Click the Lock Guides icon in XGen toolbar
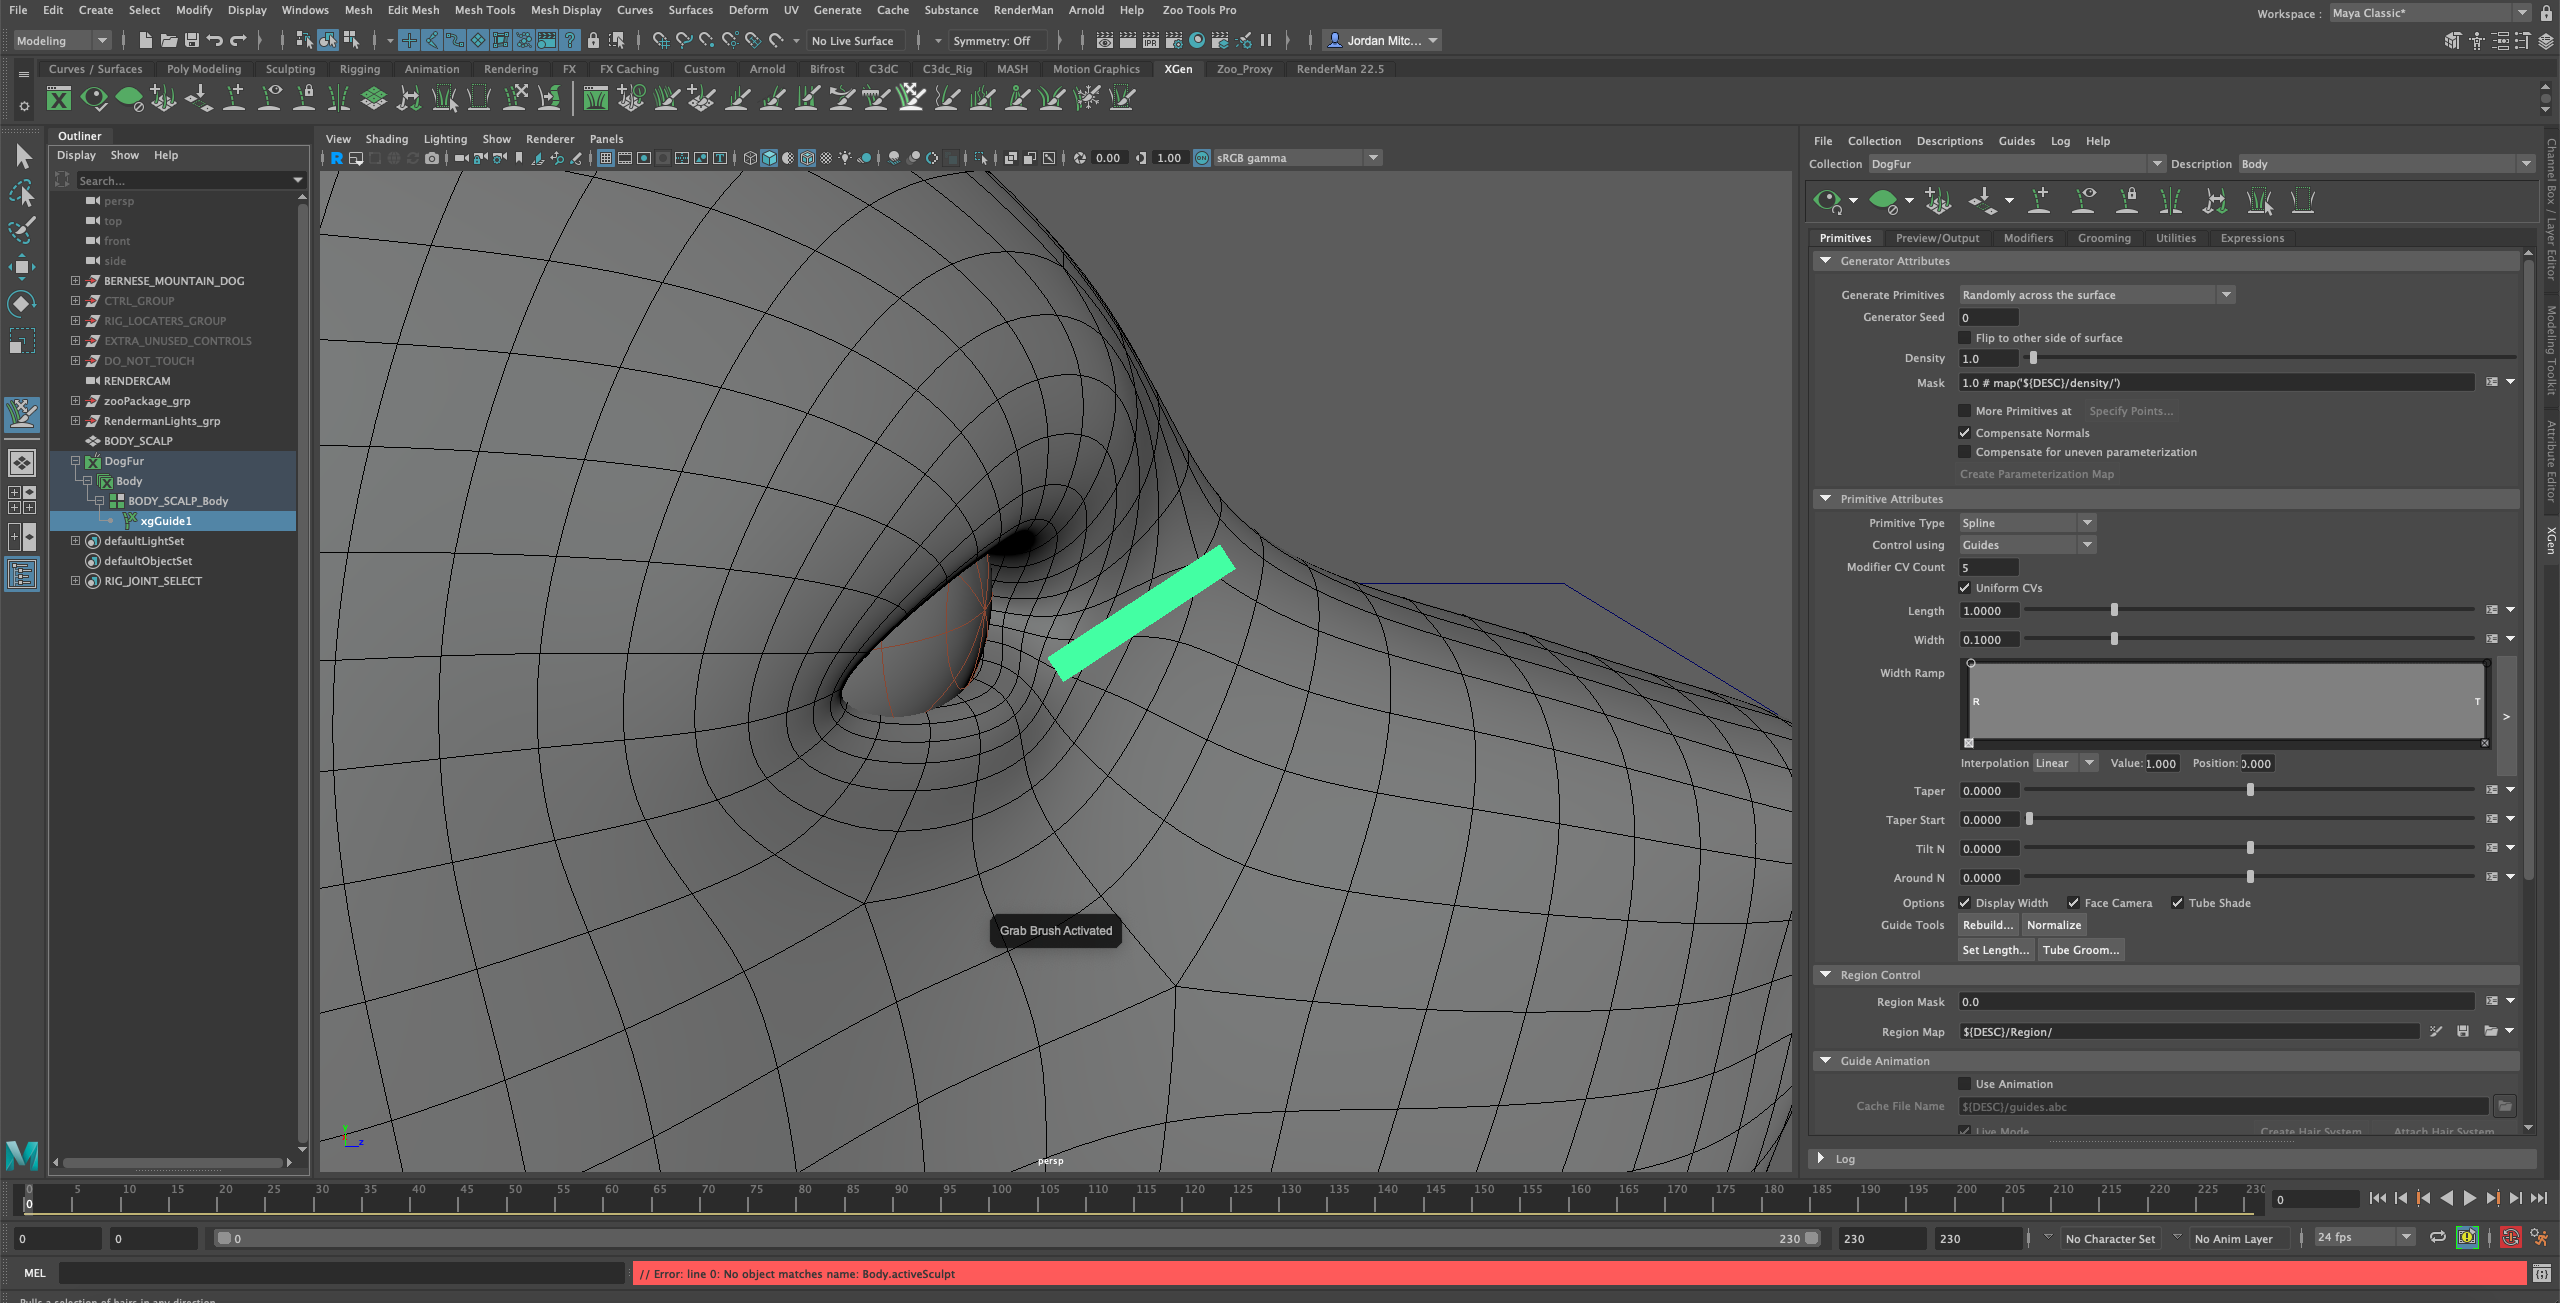The width and height of the screenshot is (2560, 1303). pyautogui.click(x=2127, y=200)
